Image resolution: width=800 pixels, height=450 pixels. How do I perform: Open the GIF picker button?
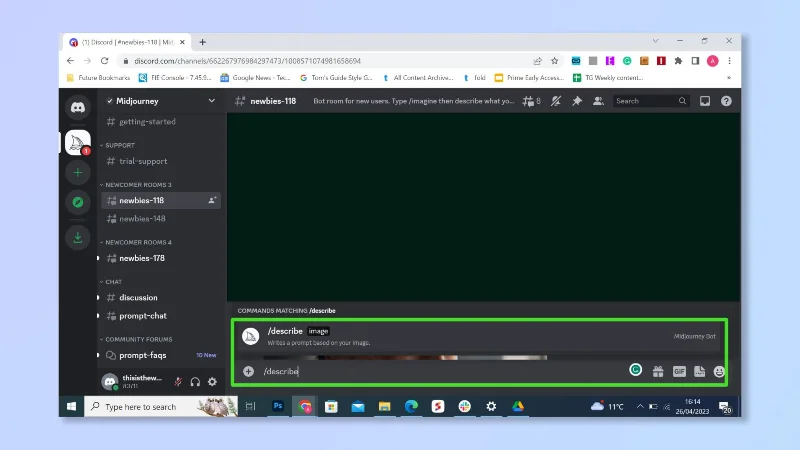pos(679,371)
